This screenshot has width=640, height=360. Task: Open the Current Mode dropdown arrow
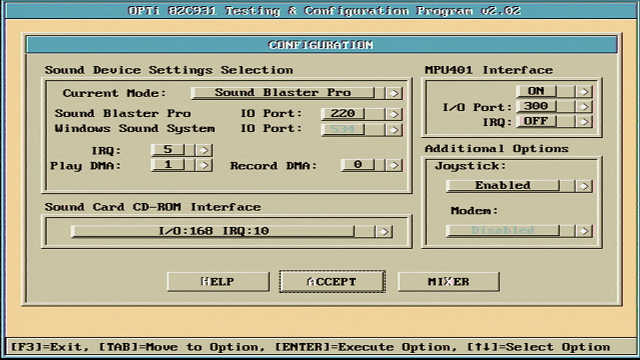click(x=394, y=93)
